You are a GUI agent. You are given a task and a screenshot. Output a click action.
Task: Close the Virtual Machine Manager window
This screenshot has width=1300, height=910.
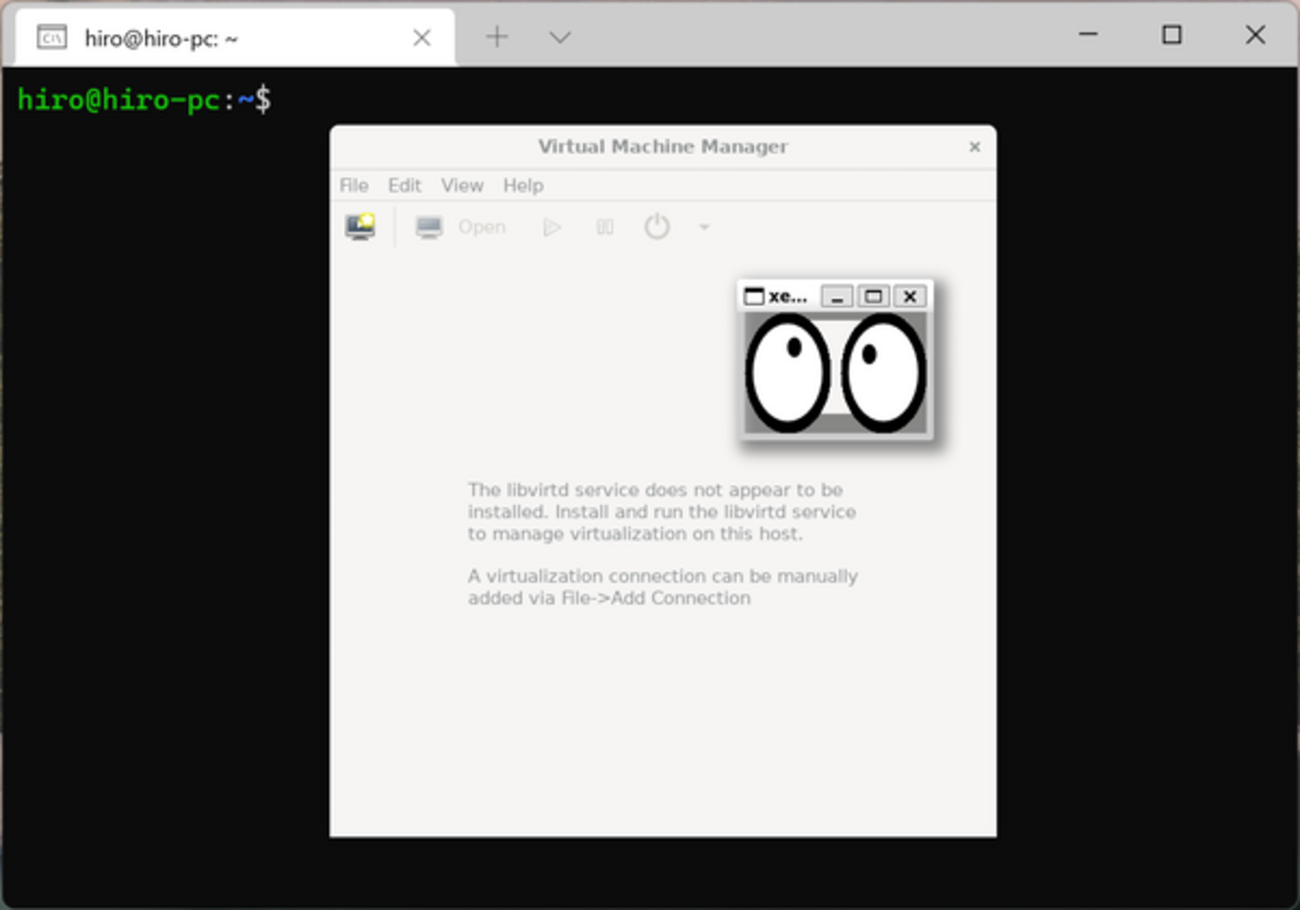[975, 147]
